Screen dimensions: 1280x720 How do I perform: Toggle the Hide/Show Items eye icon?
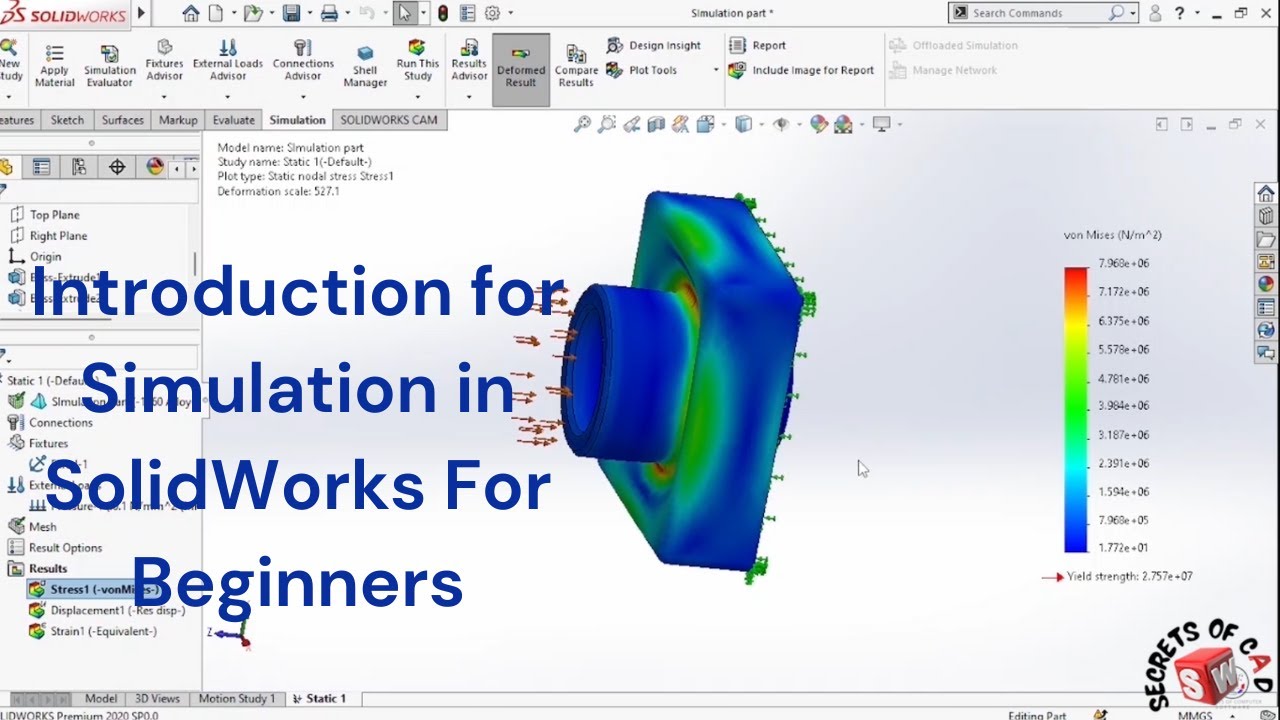(x=781, y=124)
